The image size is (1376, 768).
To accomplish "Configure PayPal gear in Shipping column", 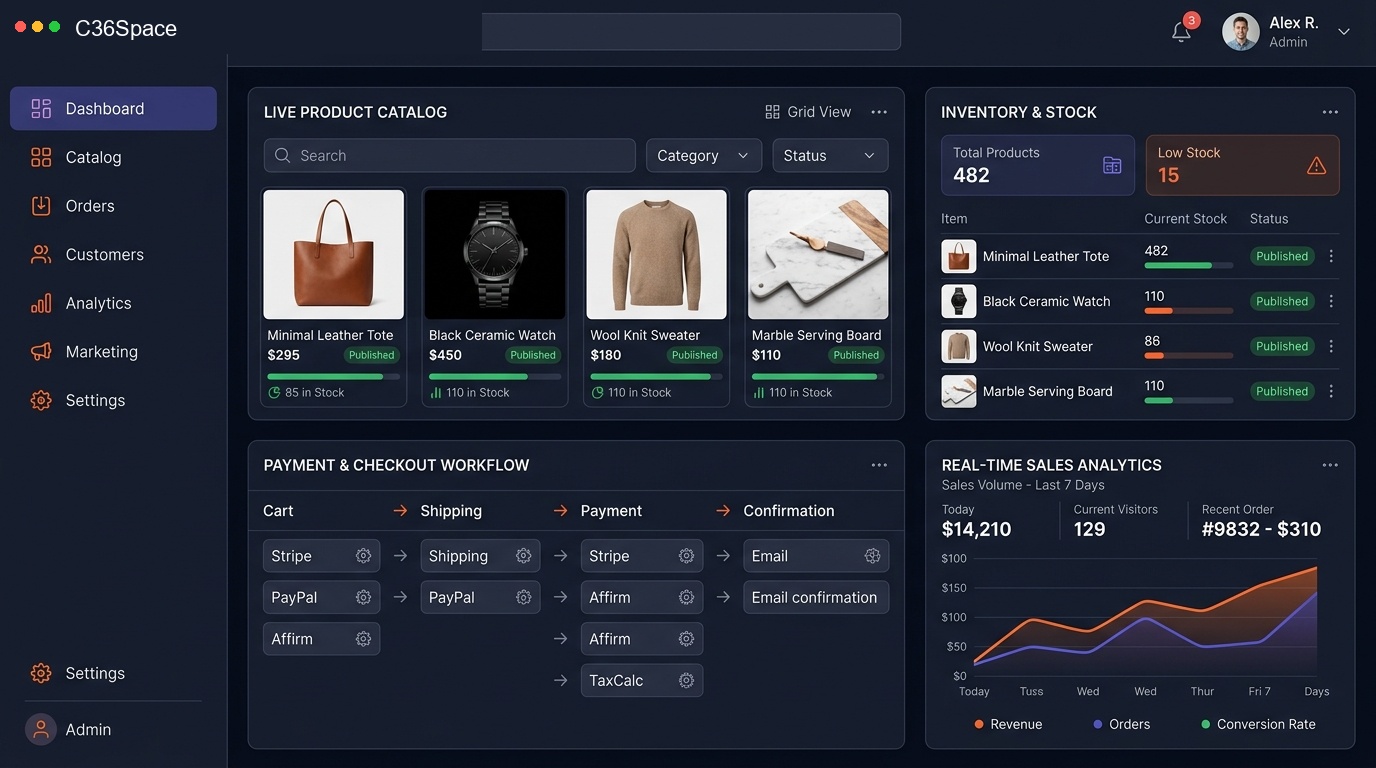I will pyautogui.click(x=523, y=597).
